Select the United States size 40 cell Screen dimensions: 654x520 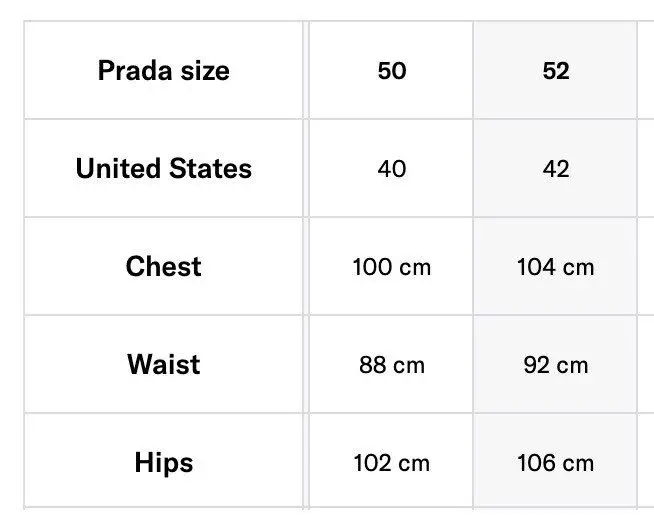pyautogui.click(x=392, y=168)
